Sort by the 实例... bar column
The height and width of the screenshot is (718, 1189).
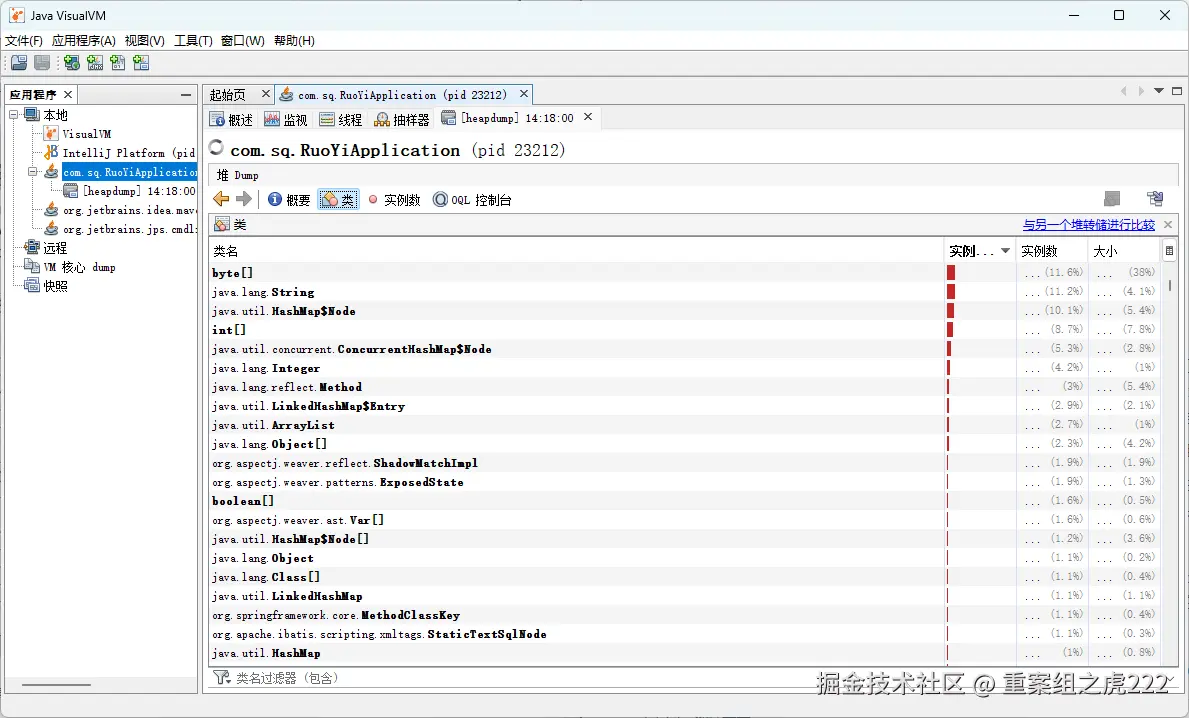click(979, 251)
